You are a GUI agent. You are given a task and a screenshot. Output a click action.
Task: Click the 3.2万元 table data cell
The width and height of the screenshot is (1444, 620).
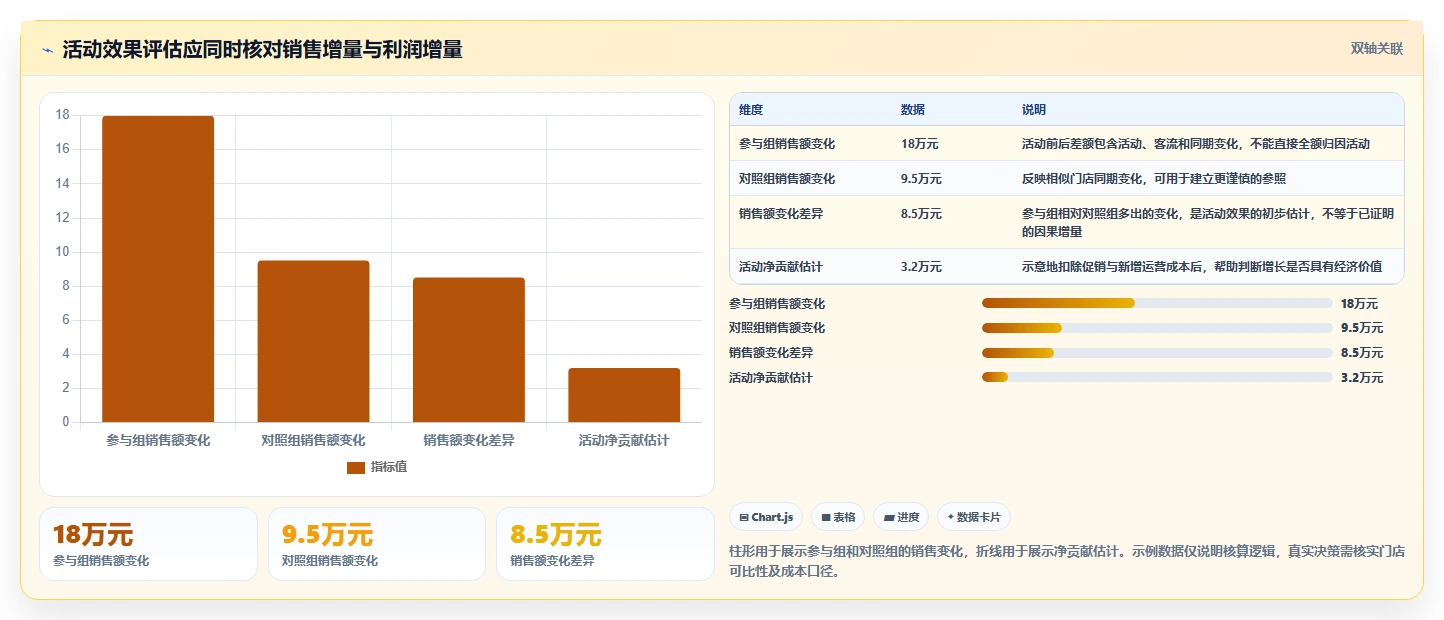(x=921, y=267)
